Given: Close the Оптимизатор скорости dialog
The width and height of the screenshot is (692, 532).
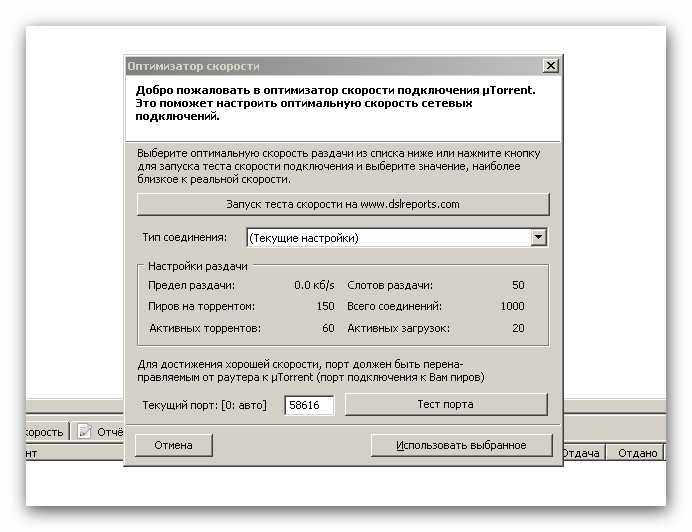Looking at the screenshot, I should point(550,66).
